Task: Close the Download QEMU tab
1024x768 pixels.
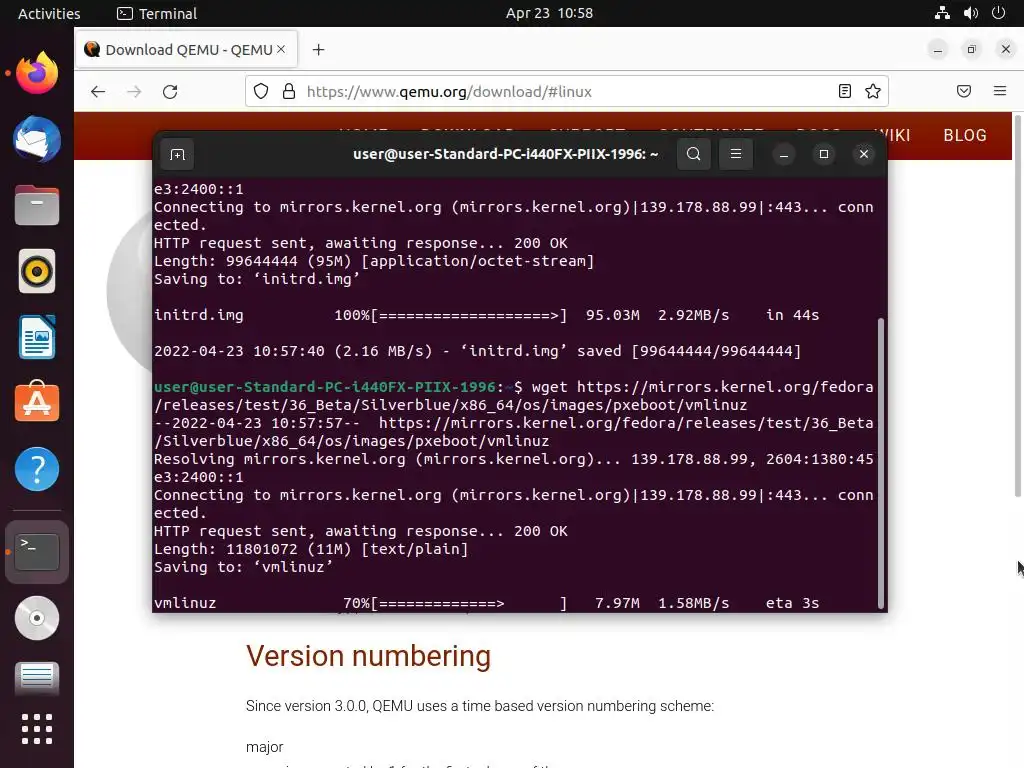Action: pos(281,50)
